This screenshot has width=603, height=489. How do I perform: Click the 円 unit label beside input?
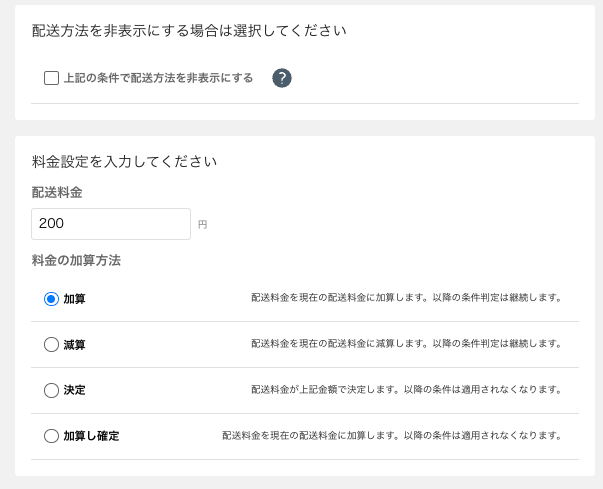point(202,225)
